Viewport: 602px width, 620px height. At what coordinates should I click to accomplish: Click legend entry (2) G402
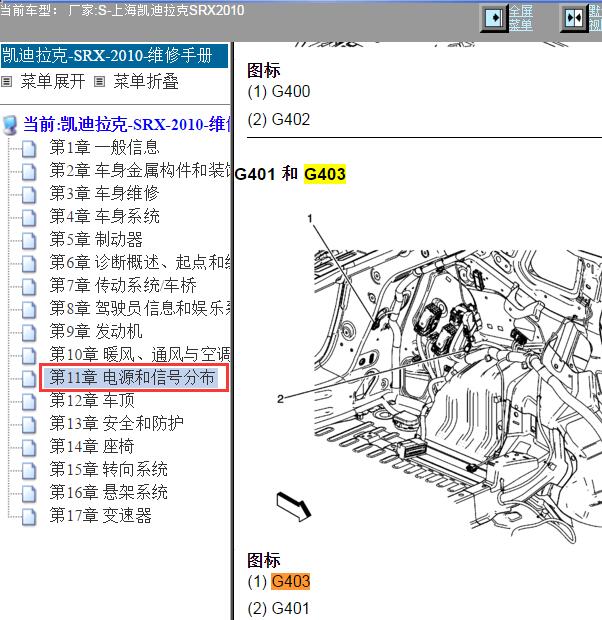[278, 119]
